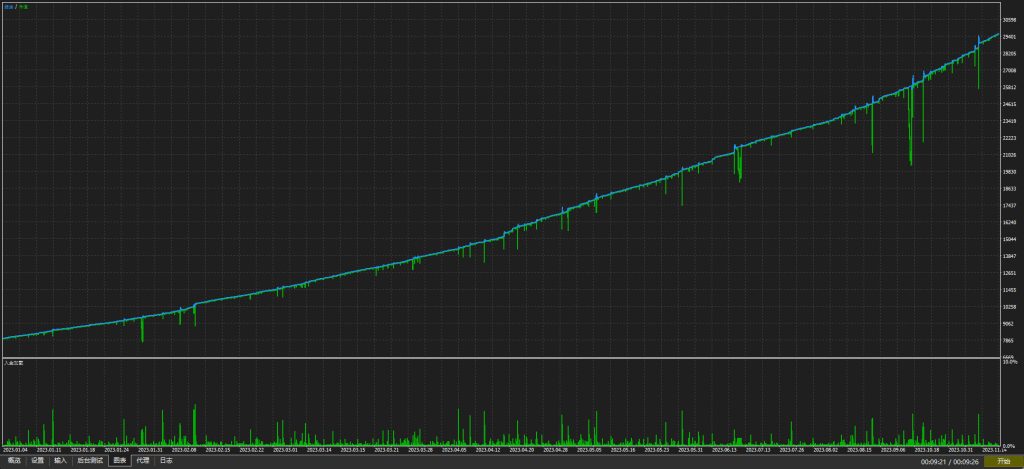The width and height of the screenshot is (1024, 469).
Task: Click the active 图表 tab
Action: click(x=120, y=461)
